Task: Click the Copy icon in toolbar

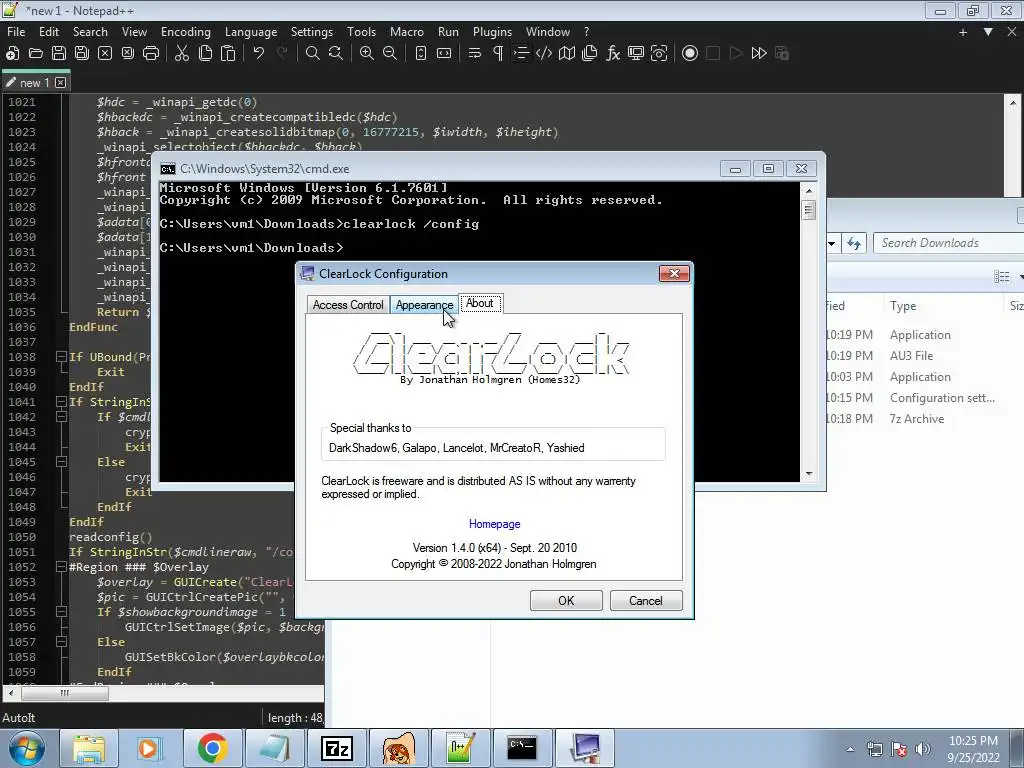Action: [205, 54]
